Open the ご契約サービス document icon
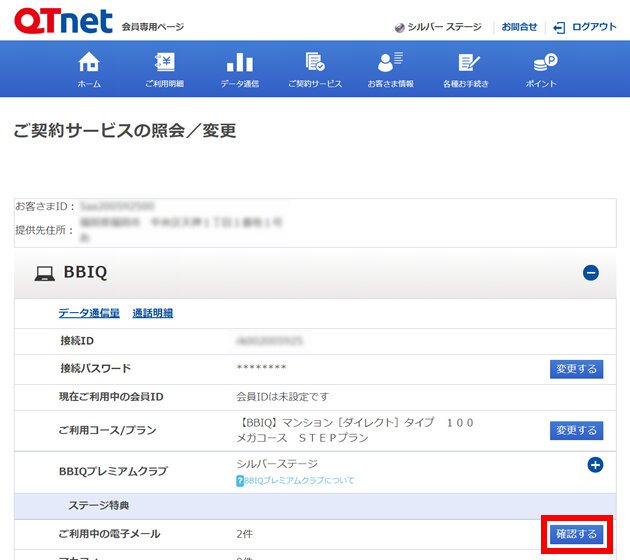Screen dimensions: 630x560 click(315, 63)
